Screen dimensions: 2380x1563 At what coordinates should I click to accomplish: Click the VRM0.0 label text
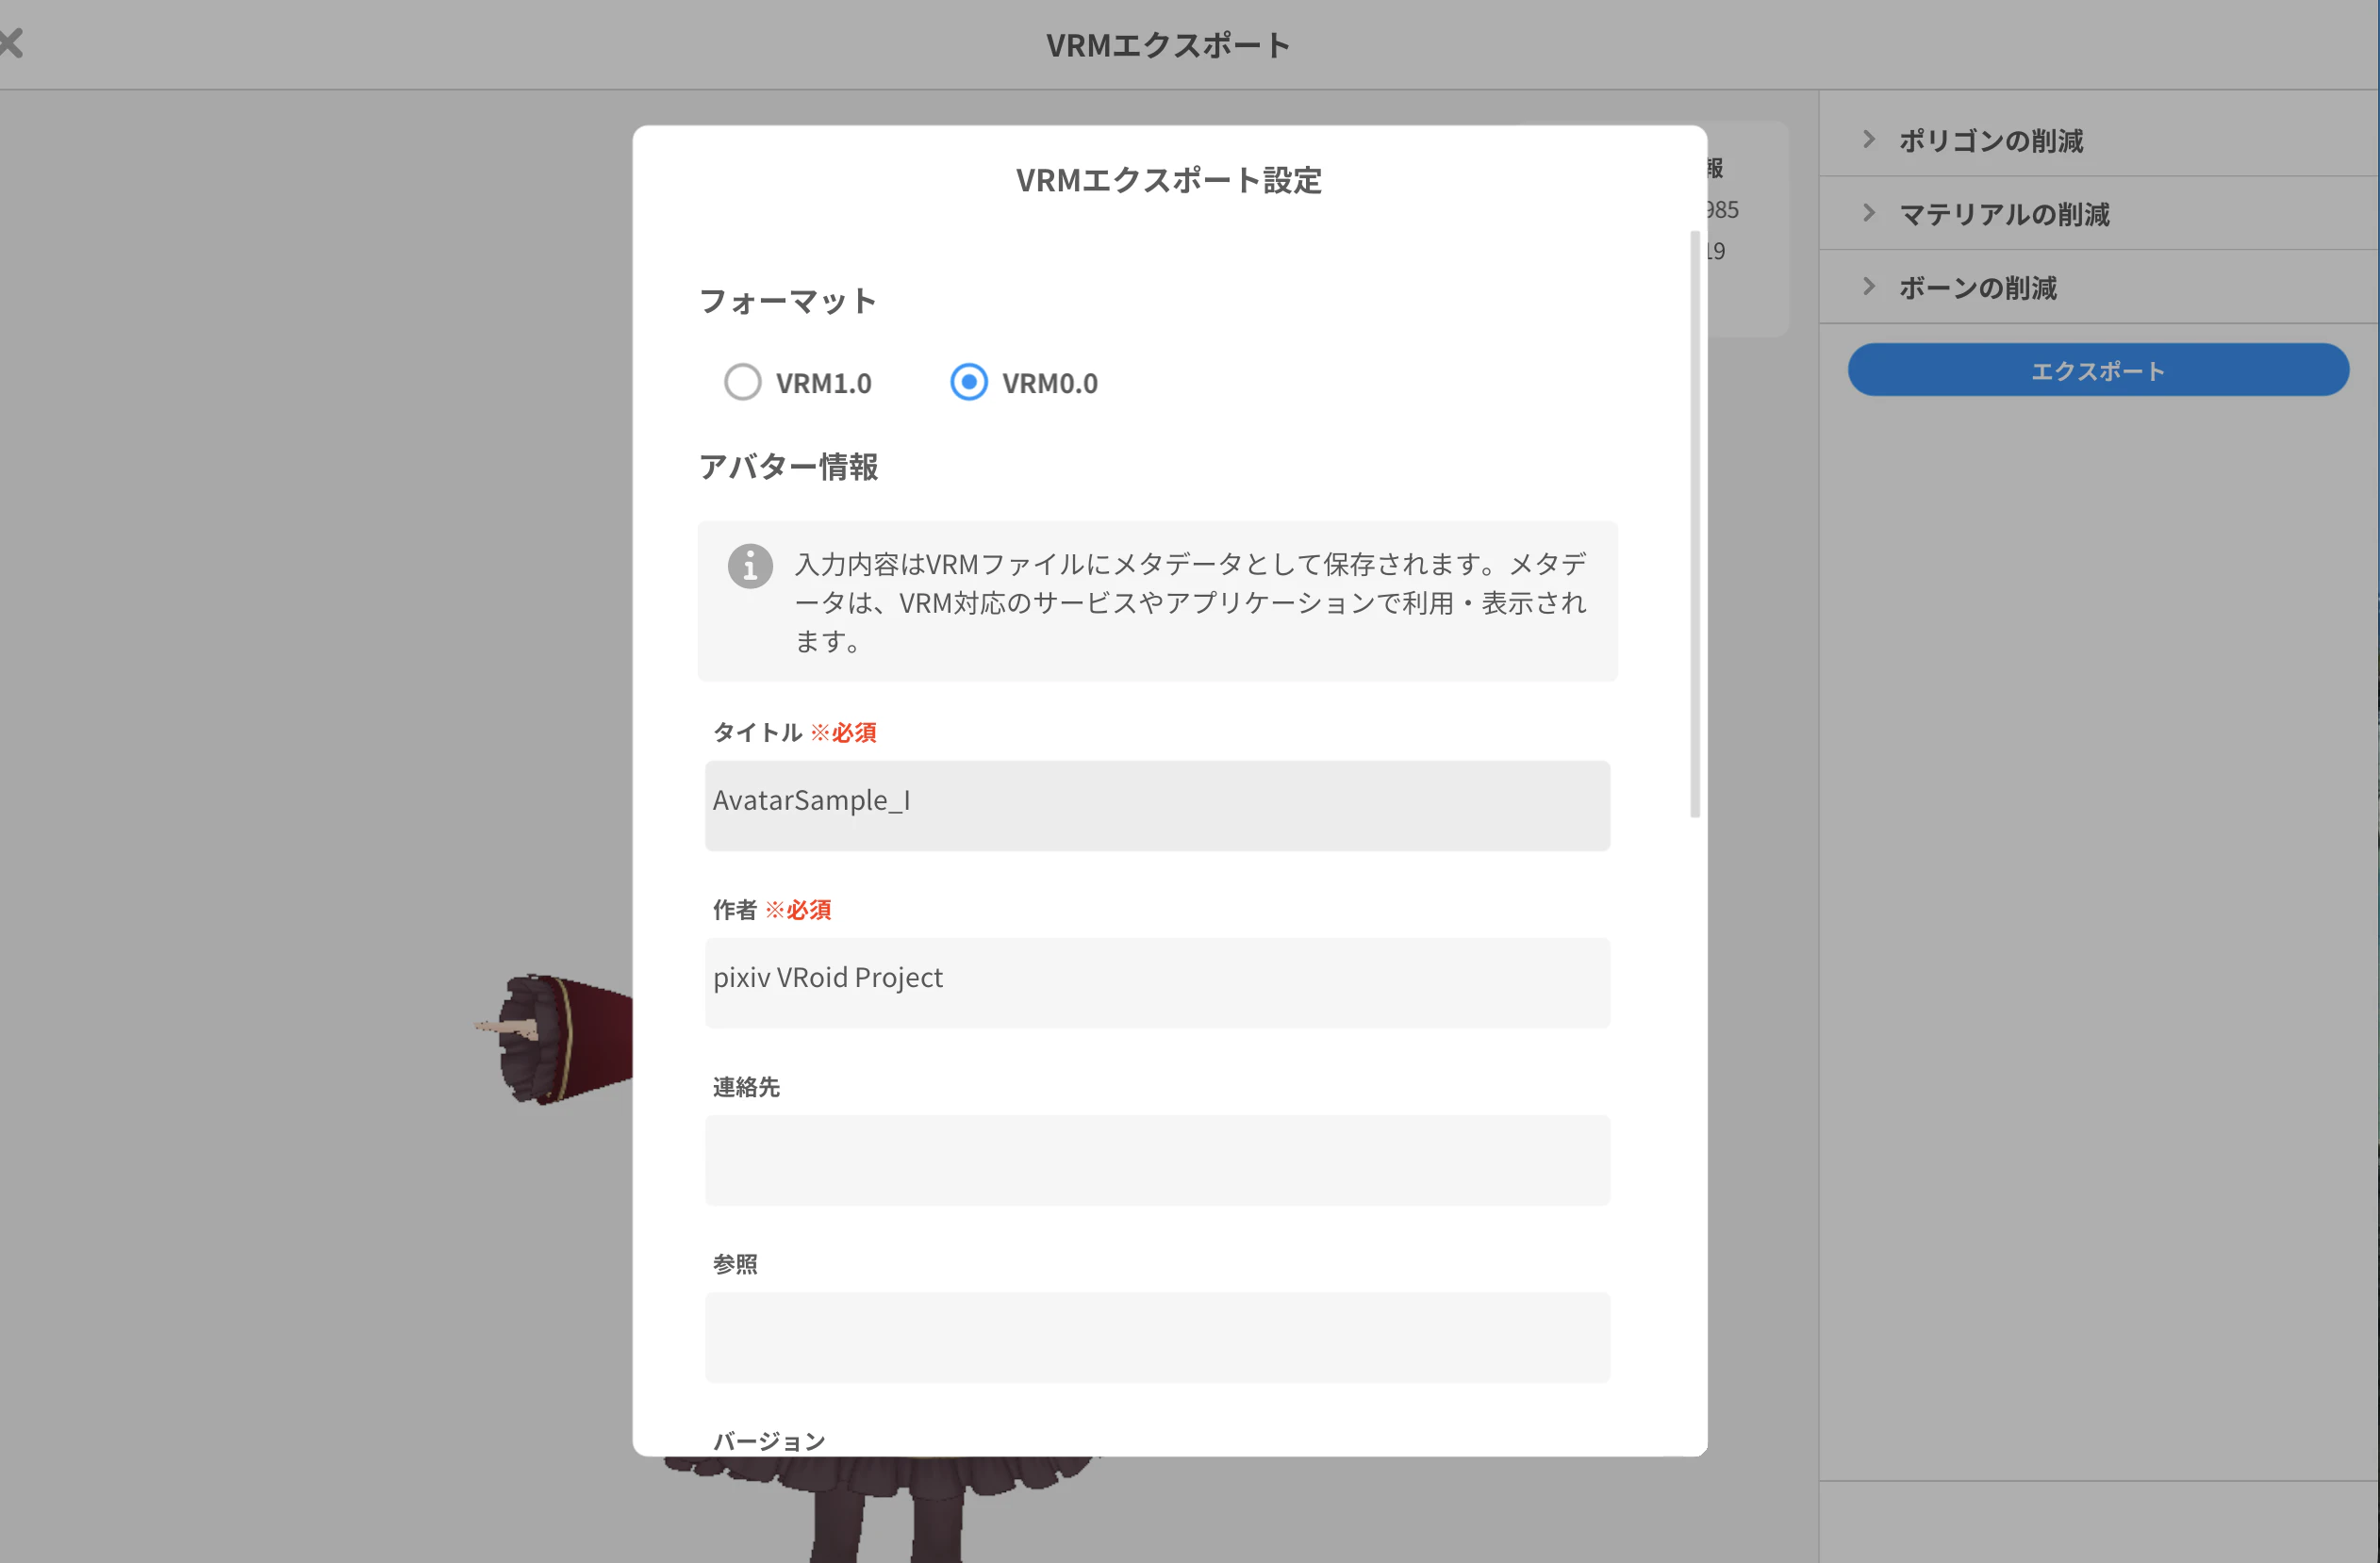tap(1050, 383)
